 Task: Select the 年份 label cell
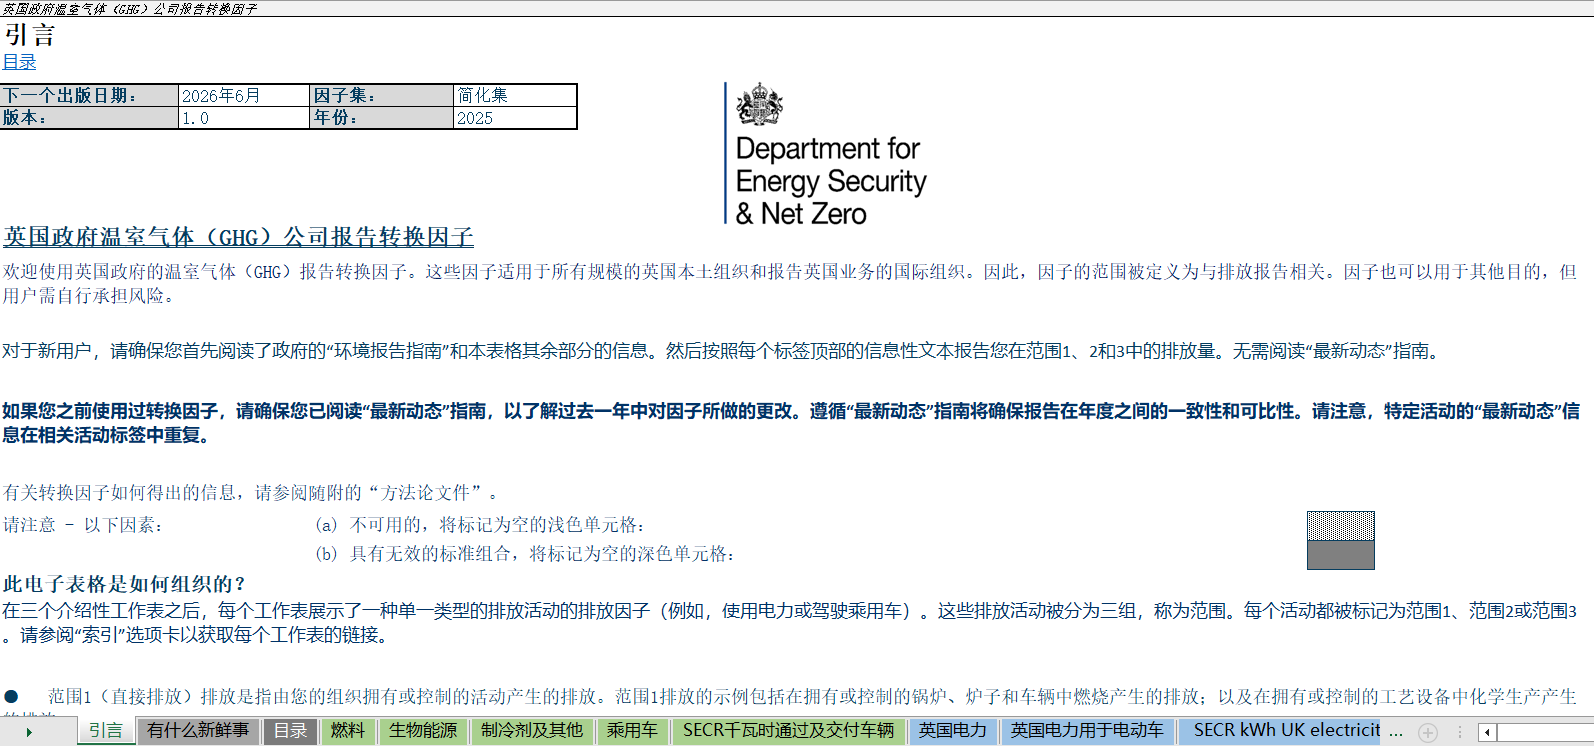click(382, 117)
